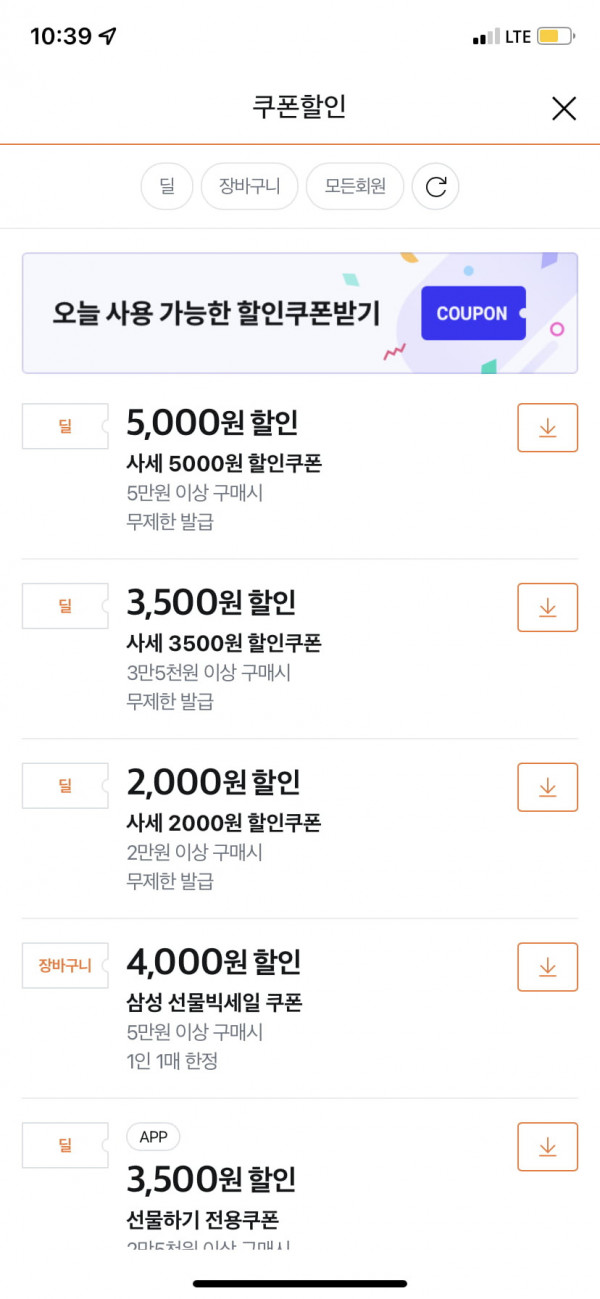Refresh the coupon list
600x1299 pixels.
(x=435, y=186)
